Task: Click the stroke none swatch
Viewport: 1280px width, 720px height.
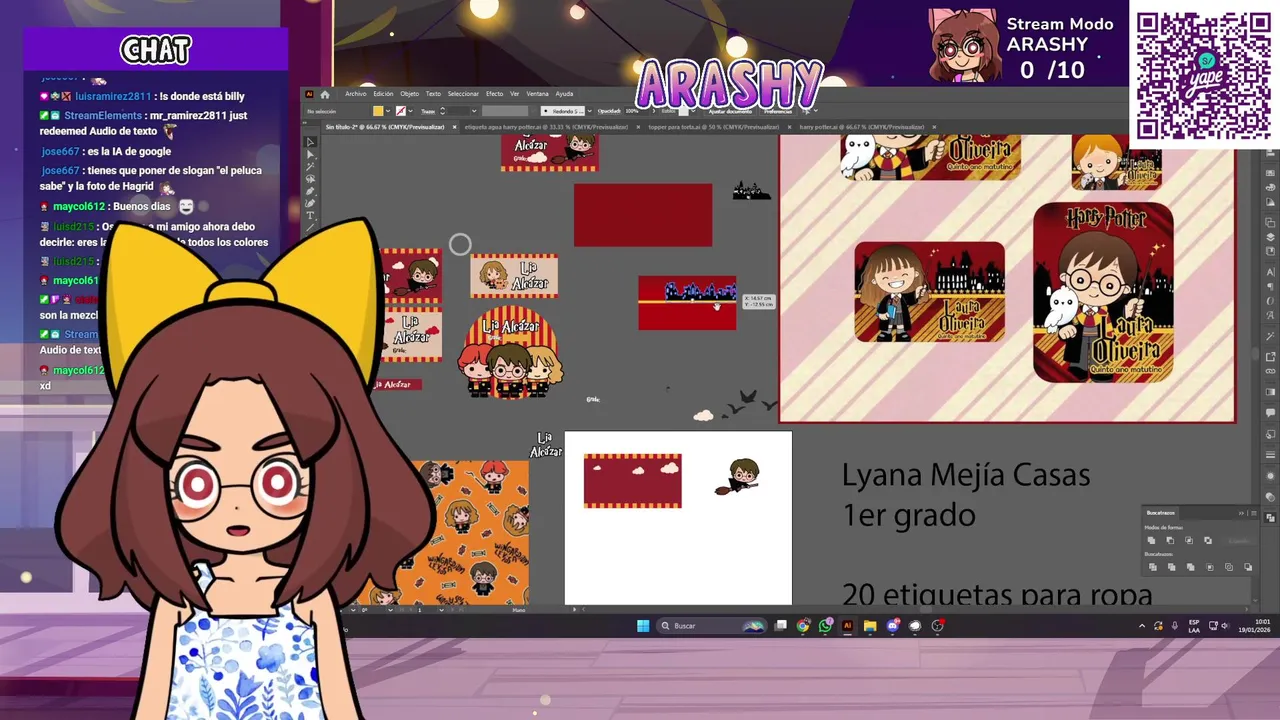Action: [x=401, y=110]
